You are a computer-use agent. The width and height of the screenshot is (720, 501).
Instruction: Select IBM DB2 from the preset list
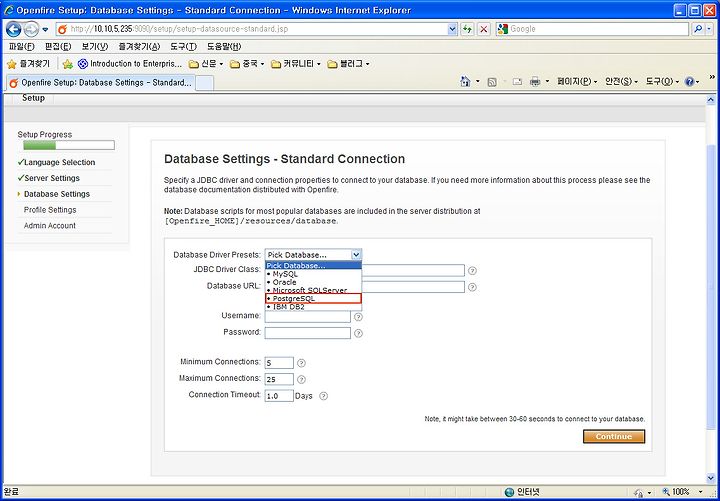coord(313,307)
